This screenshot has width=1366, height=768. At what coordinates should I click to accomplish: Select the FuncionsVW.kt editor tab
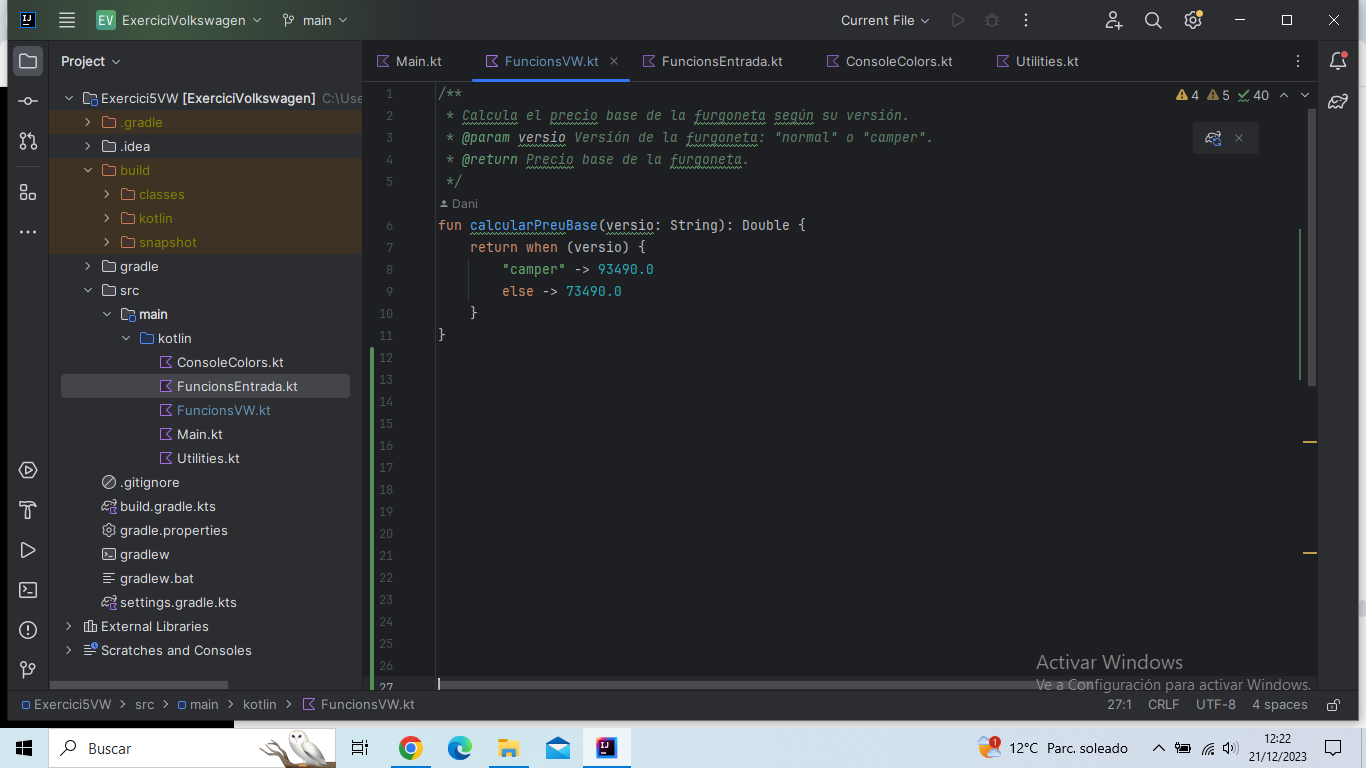point(551,61)
